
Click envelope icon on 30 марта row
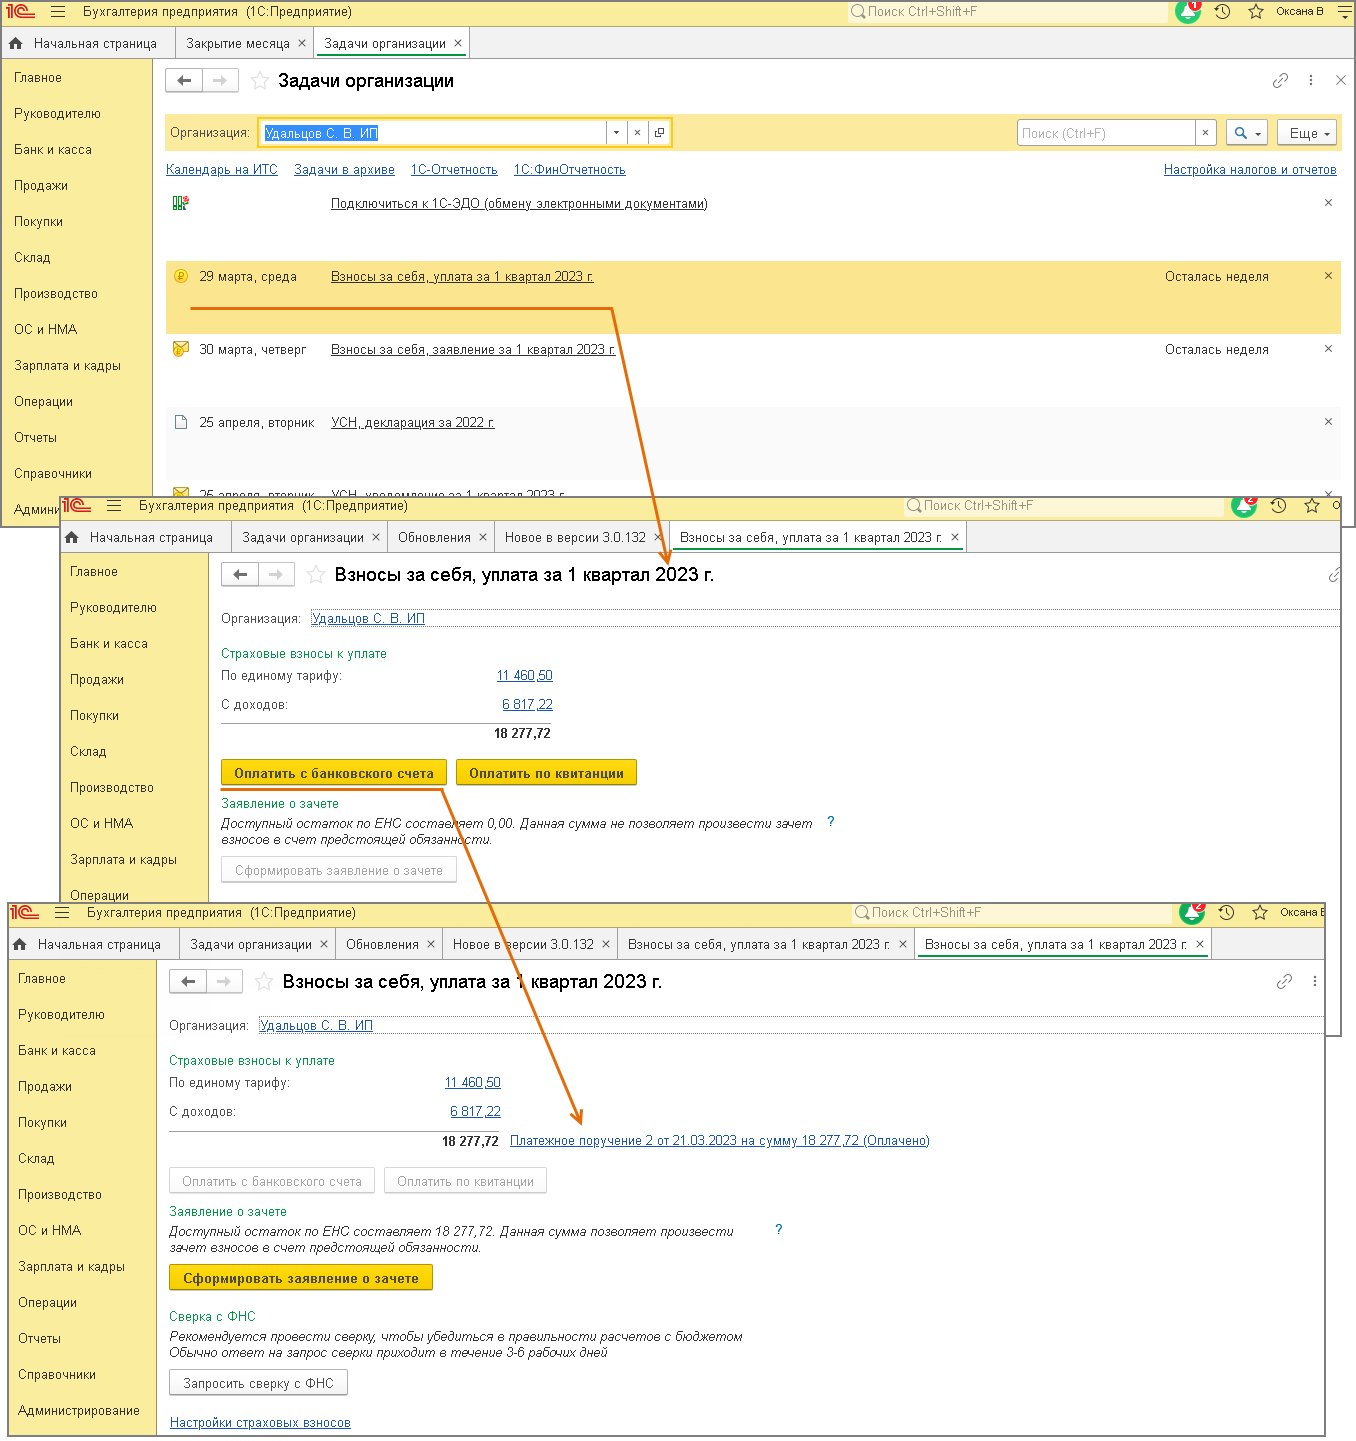[181, 349]
